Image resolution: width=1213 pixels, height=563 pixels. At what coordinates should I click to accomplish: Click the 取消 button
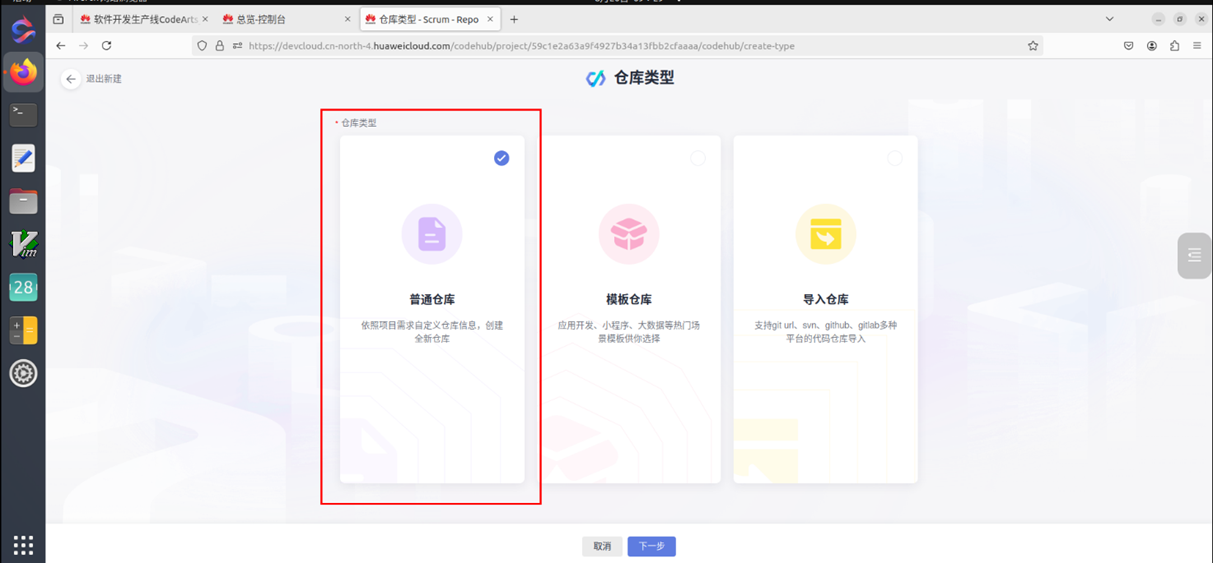coord(602,546)
